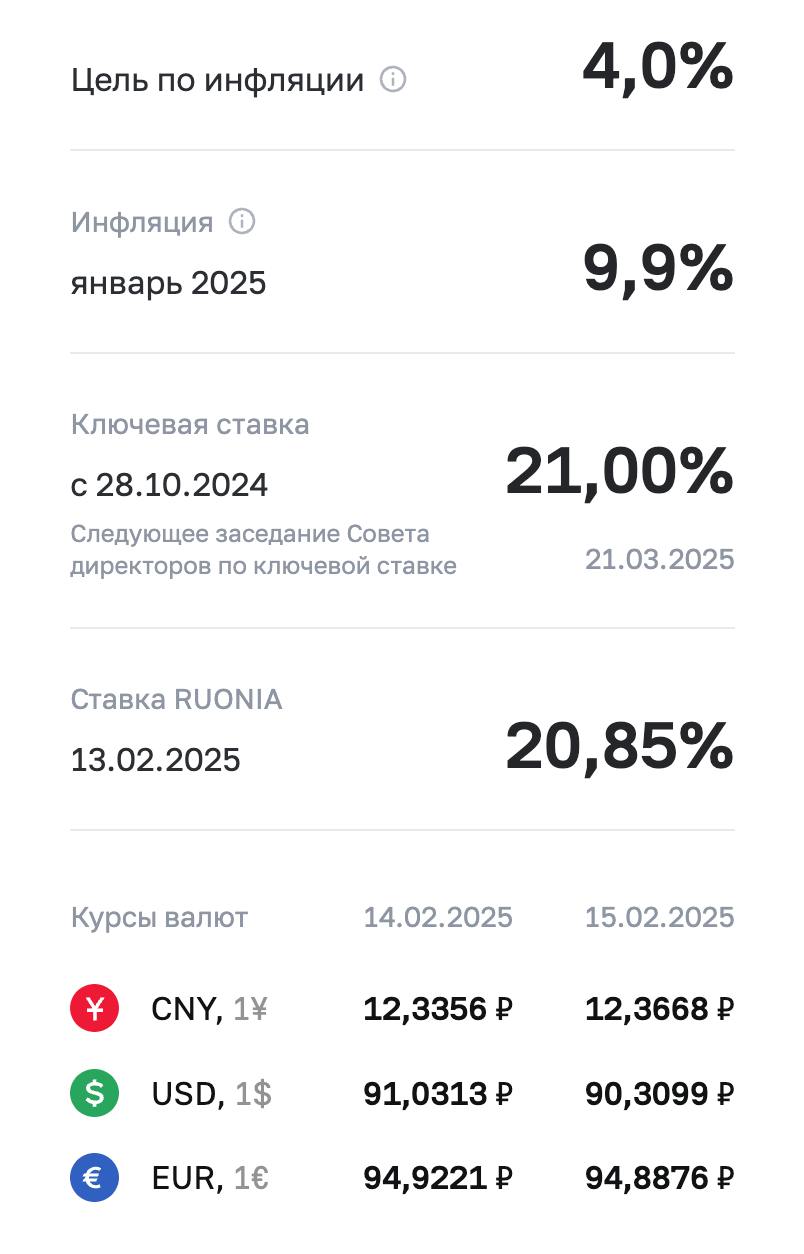Click the red CNY yuan icon

[95, 1009]
